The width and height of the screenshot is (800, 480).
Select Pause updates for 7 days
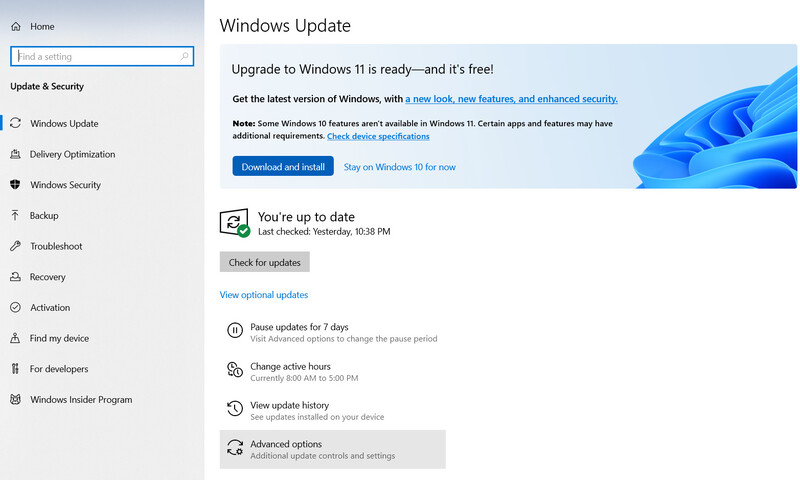pyautogui.click(x=333, y=332)
